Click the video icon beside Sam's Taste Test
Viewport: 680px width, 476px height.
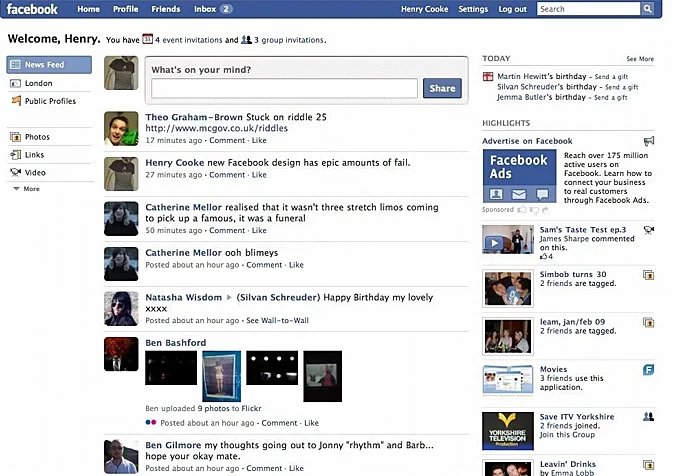[649, 230]
